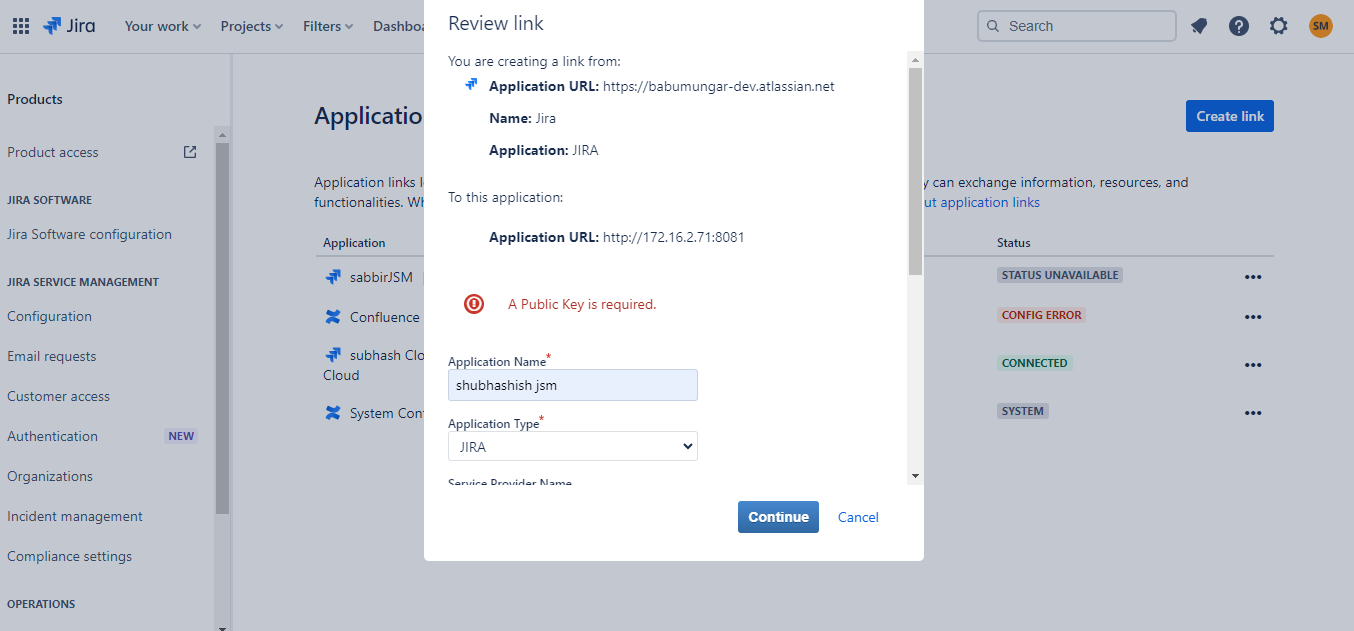Open Incident management from the sidebar
Viewport: 1354px width, 631px height.
74,516
